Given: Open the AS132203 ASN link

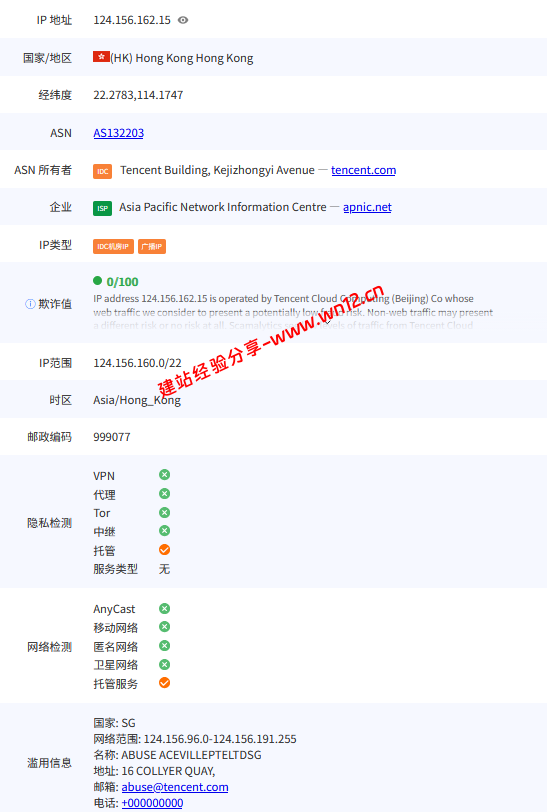Looking at the screenshot, I should (119, 133).
